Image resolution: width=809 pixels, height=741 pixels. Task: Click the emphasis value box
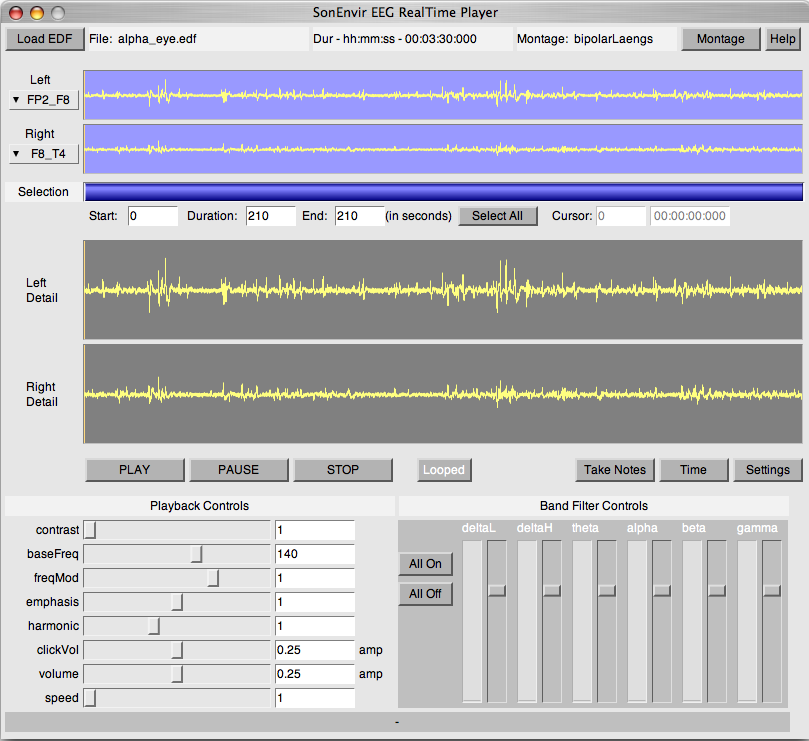(315, 602)
